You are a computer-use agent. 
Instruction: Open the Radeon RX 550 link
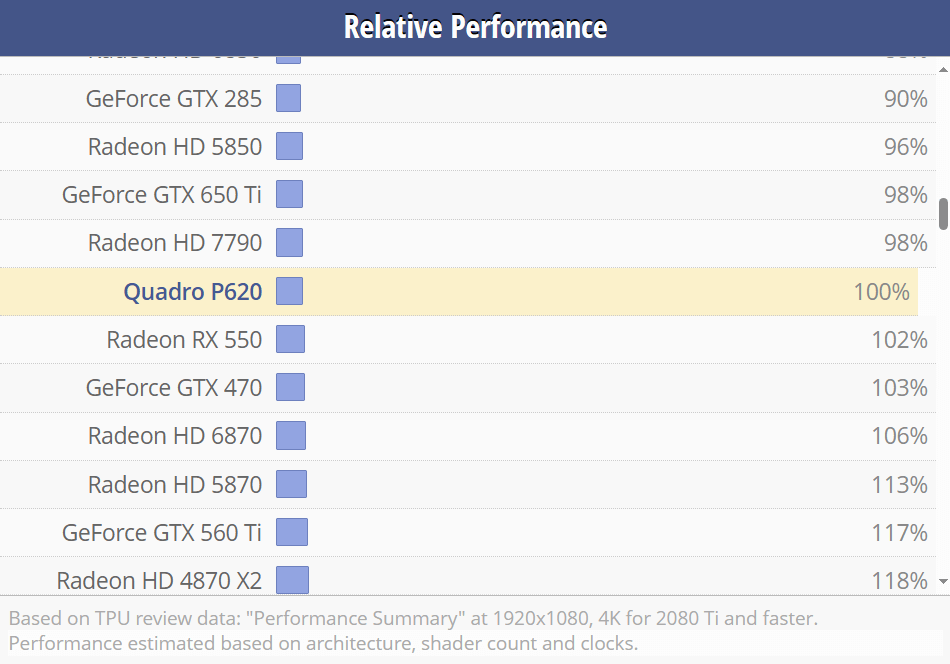184,340
